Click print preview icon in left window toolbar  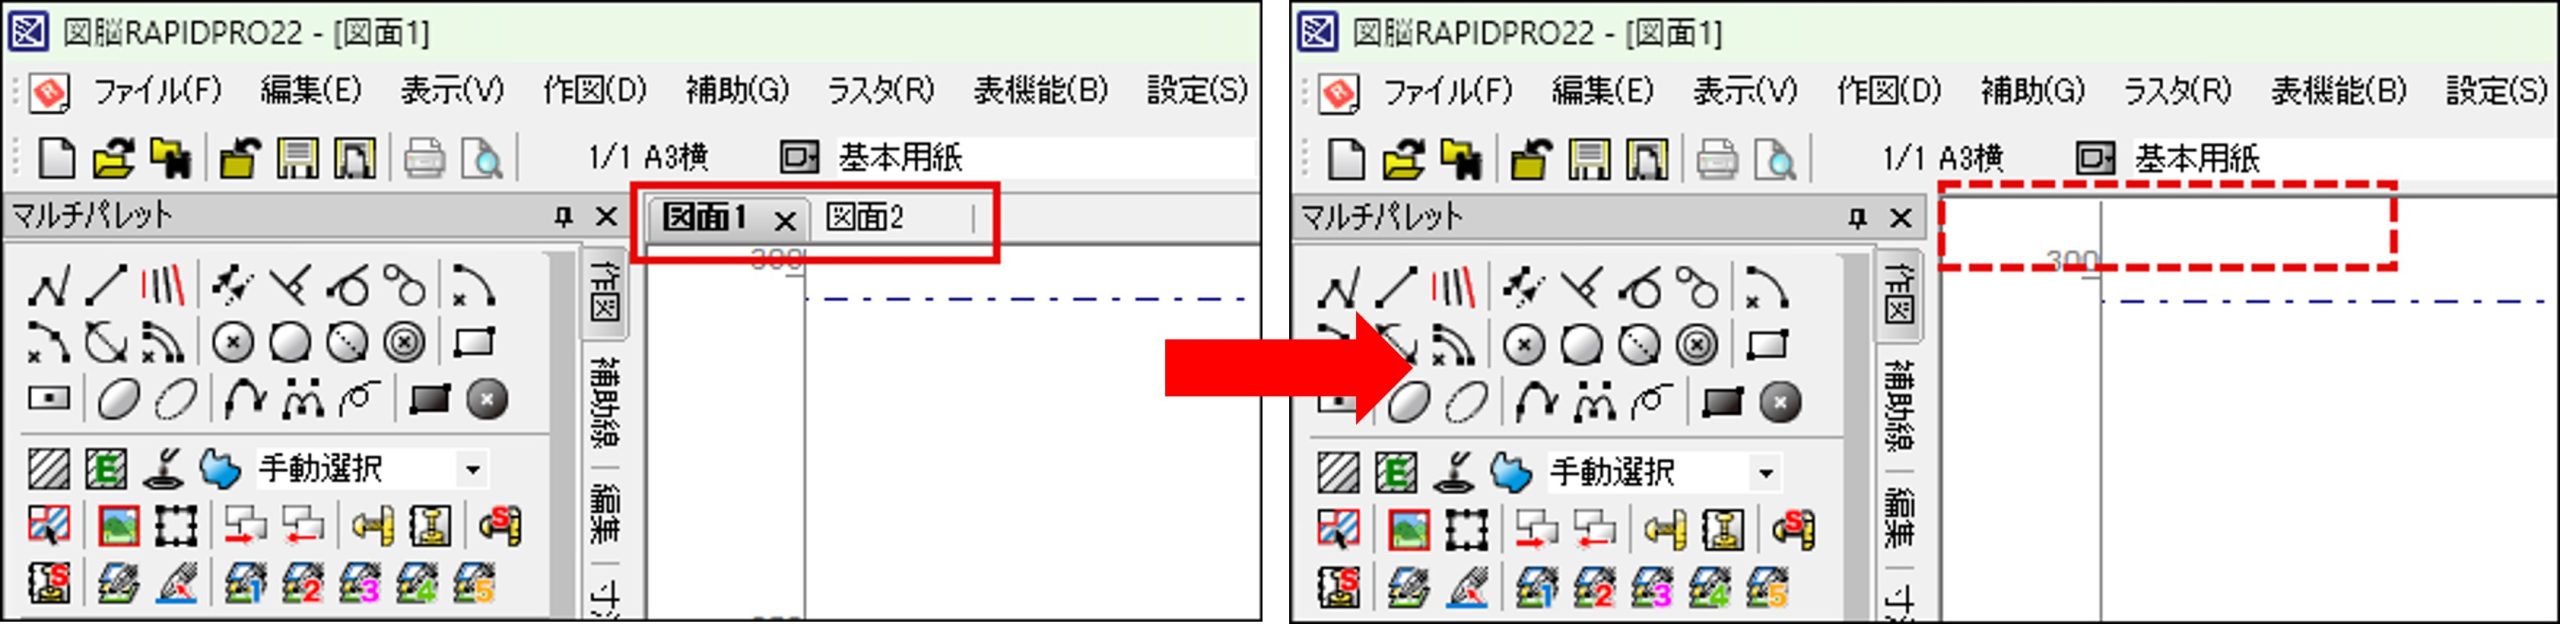(x=483, y=158)
